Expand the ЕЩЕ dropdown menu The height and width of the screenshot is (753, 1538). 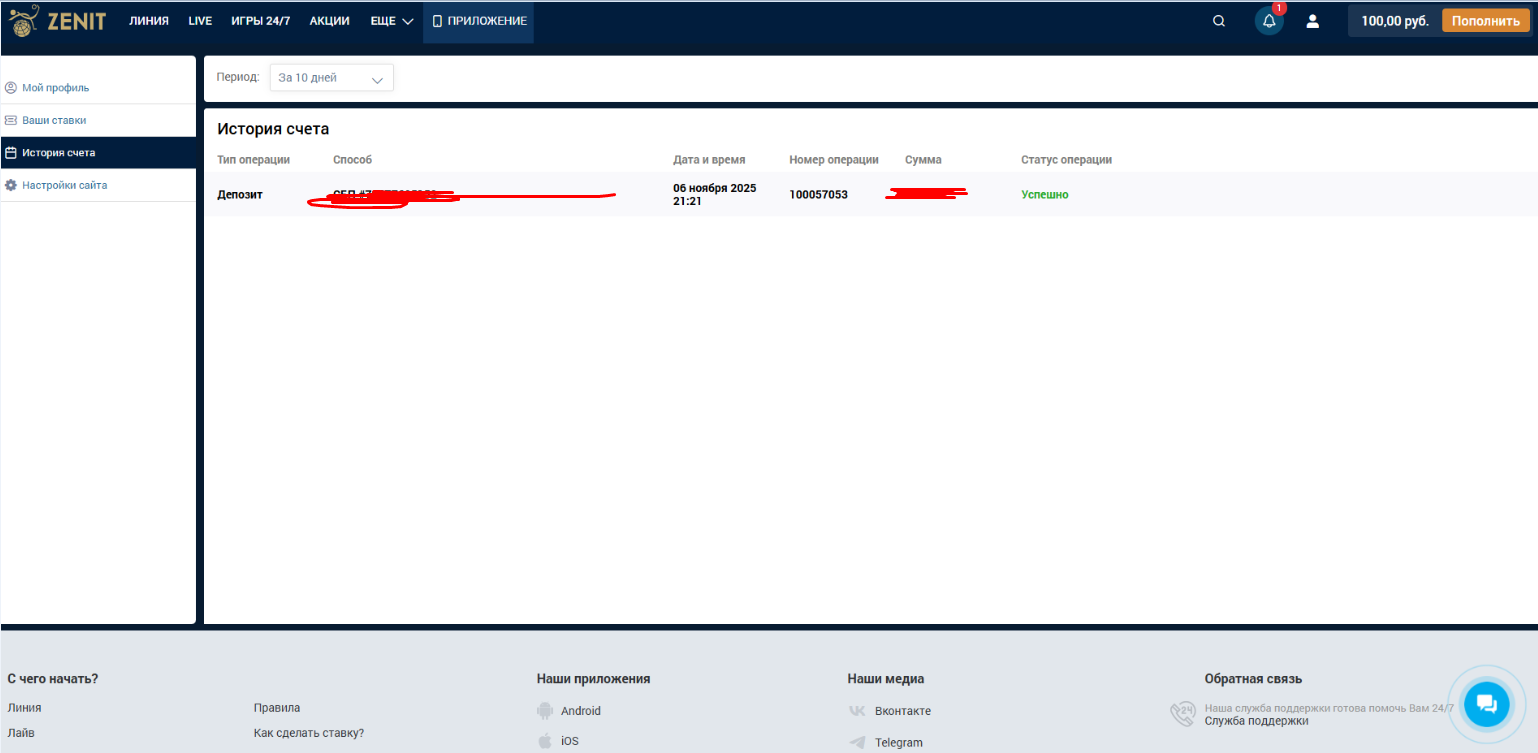[391, 21]
